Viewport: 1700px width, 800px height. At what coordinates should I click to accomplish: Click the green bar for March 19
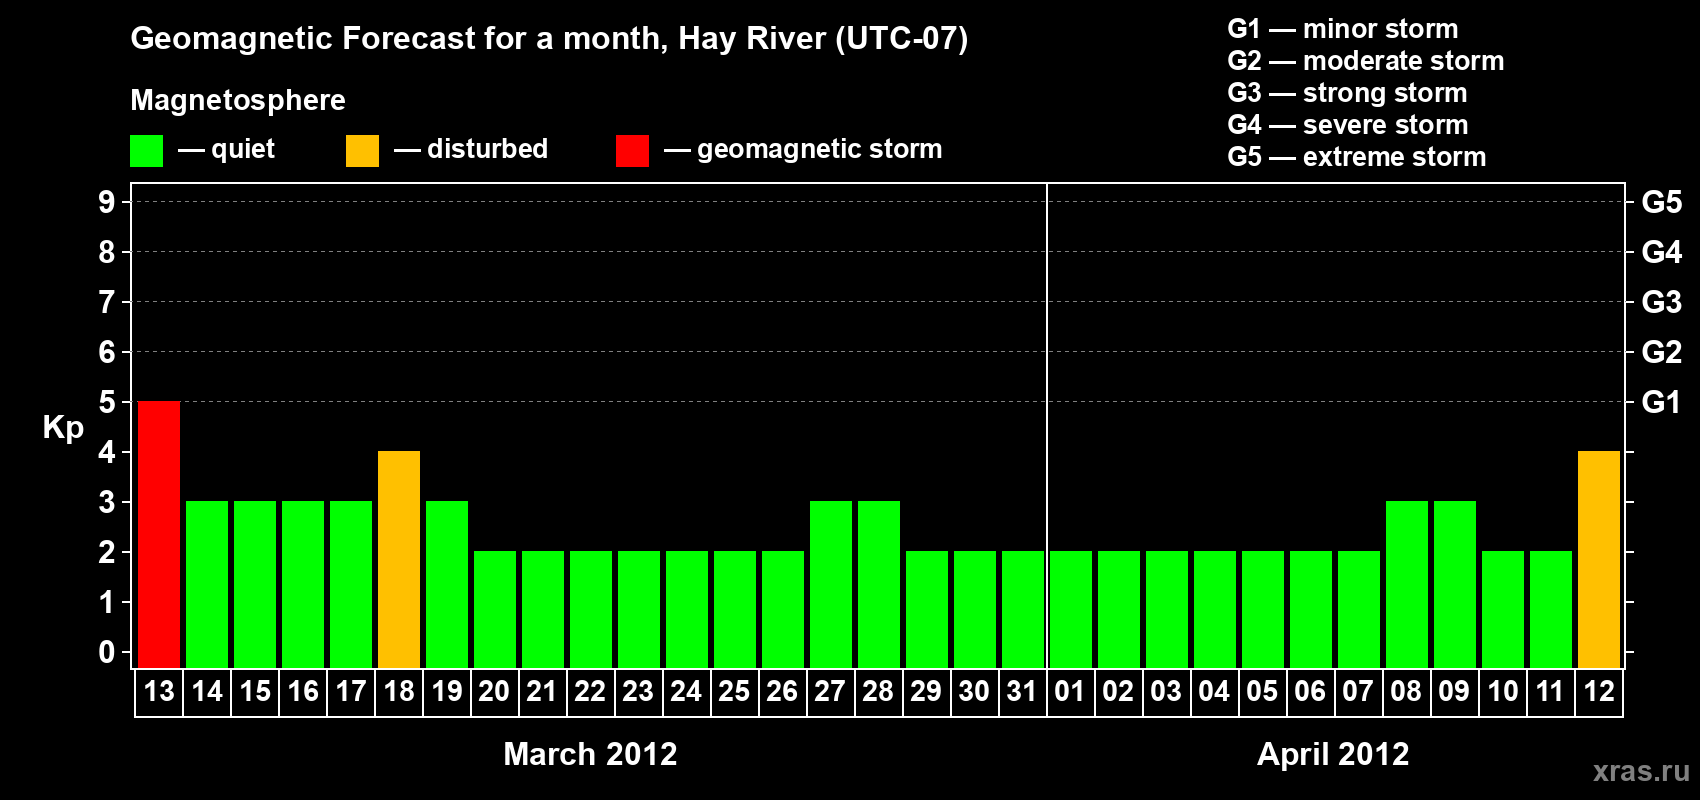coord(447,584)
